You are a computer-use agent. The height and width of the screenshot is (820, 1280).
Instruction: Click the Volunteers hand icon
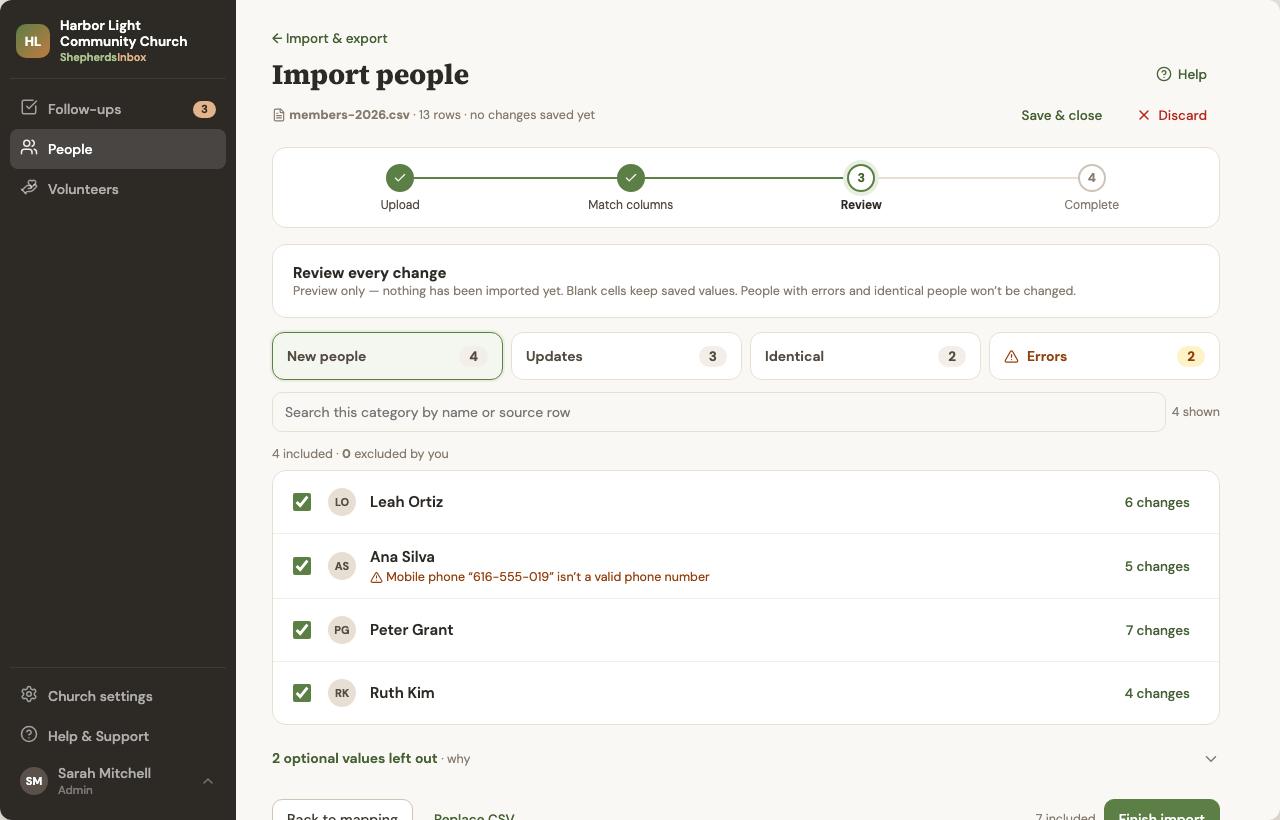tap(29, 188)
